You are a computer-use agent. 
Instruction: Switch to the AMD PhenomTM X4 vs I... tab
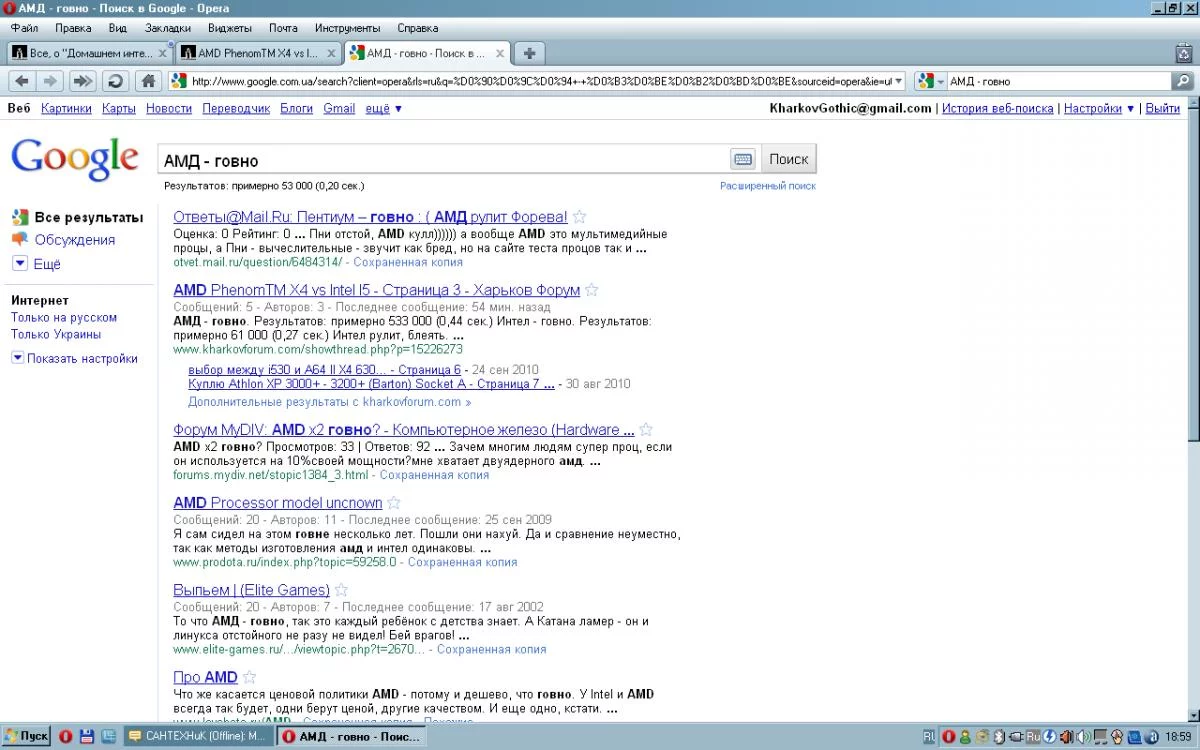click(258, 53)
